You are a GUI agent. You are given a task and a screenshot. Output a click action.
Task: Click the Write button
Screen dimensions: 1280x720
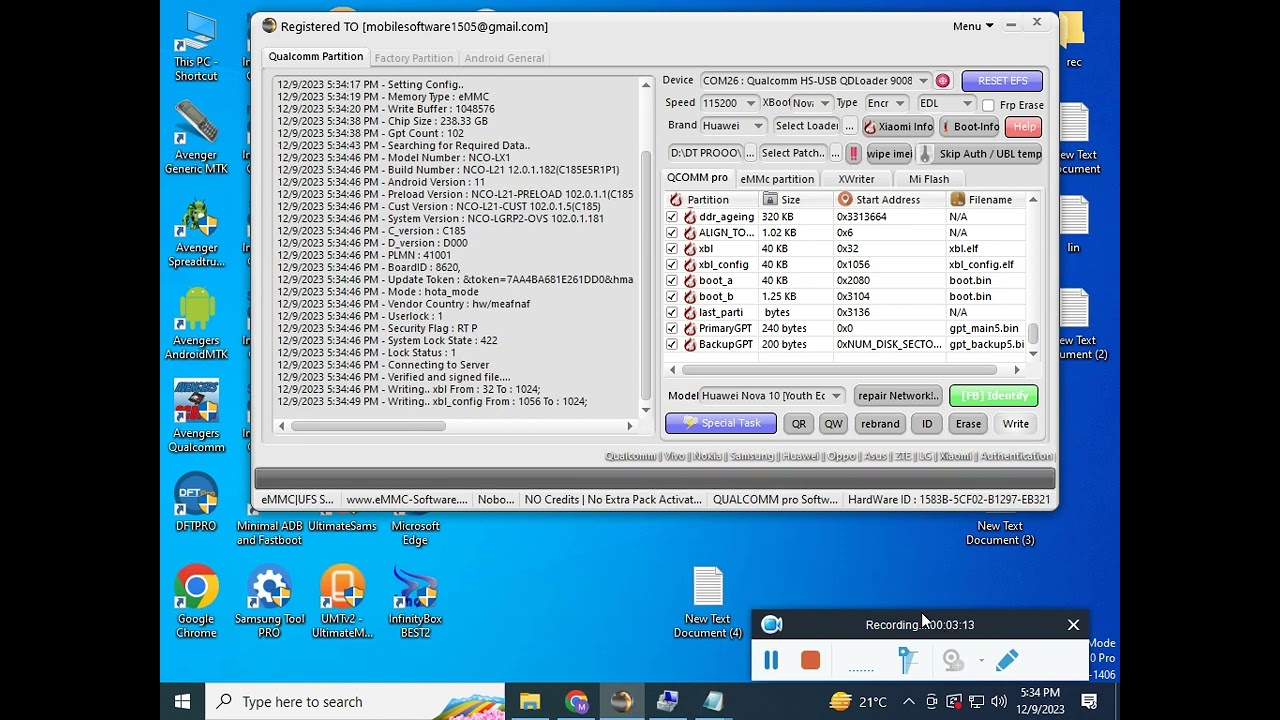1015,424
